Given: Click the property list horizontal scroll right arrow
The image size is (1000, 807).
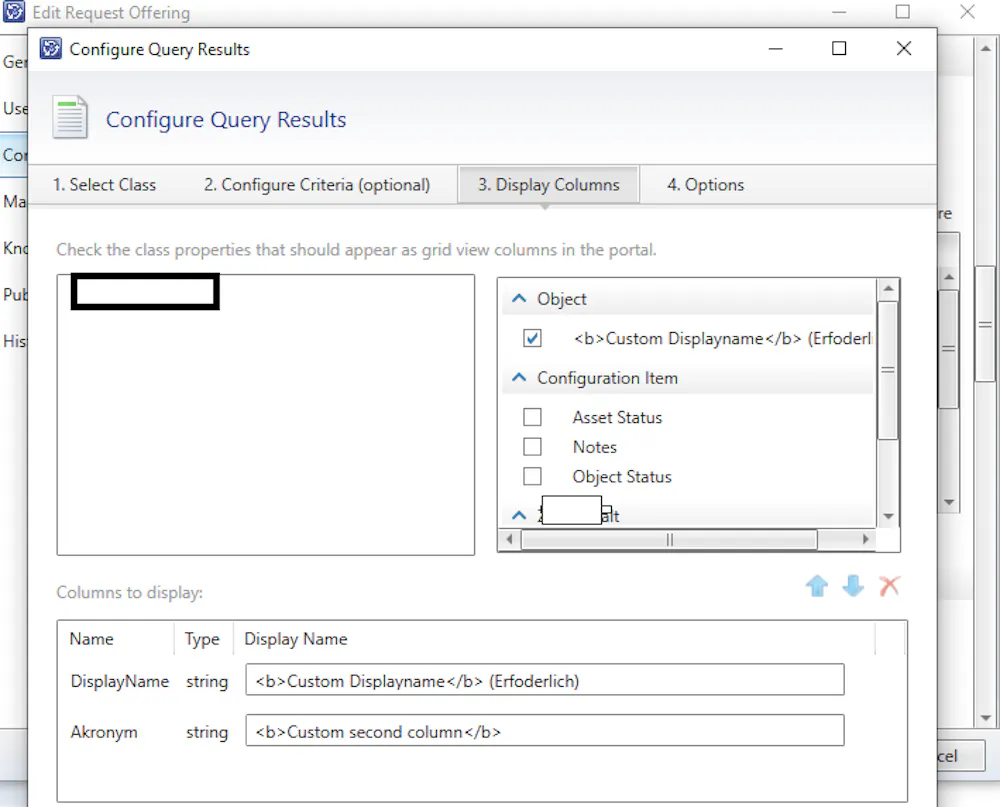Looking at the screenshot, I should point(865,539).
